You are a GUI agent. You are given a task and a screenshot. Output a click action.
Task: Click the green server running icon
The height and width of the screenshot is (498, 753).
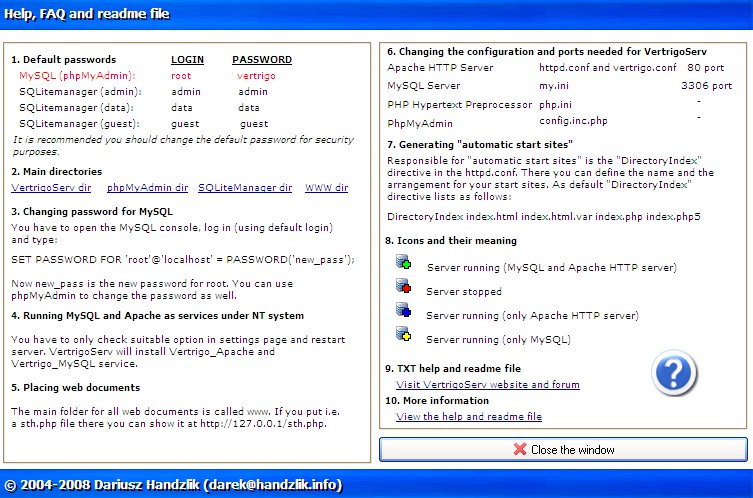(x=403, y=262)
